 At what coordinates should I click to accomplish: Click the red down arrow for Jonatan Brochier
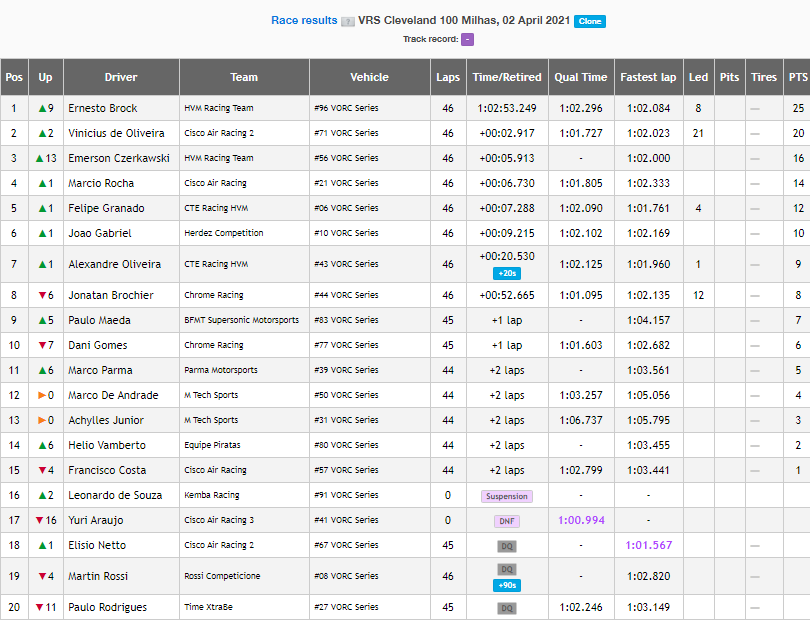[42, 296]
